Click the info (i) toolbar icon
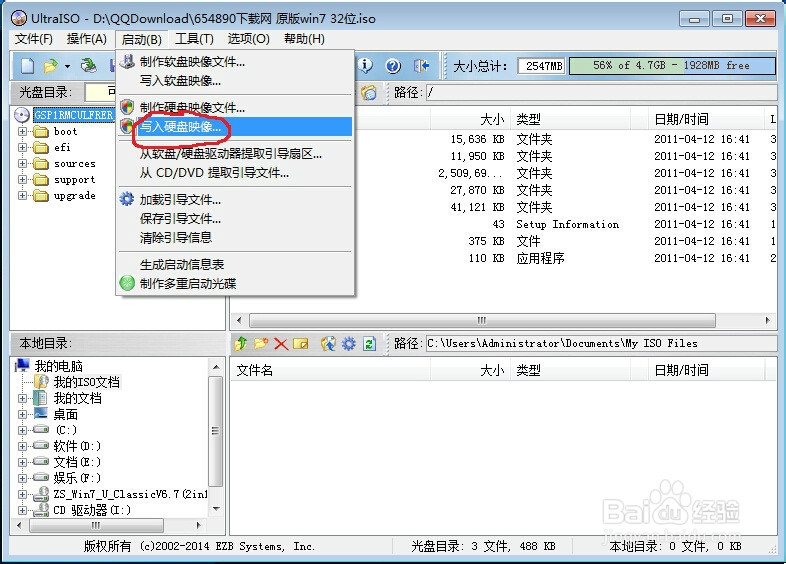The height and width of the screenshot is (564, 786). point(365,65)
